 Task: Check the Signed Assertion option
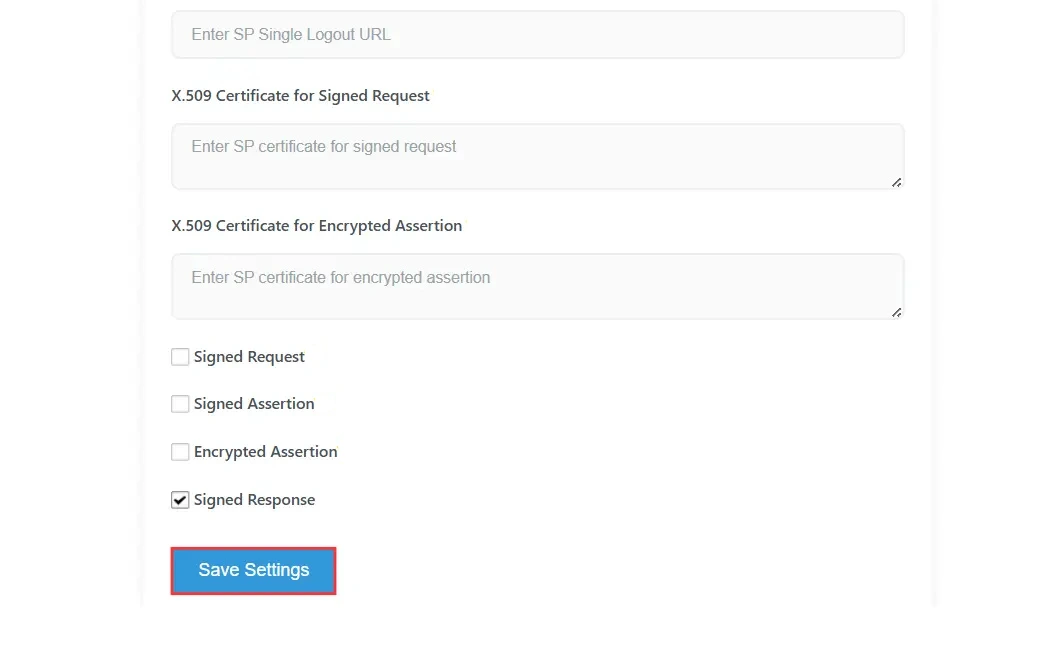[x=180, y=403]
